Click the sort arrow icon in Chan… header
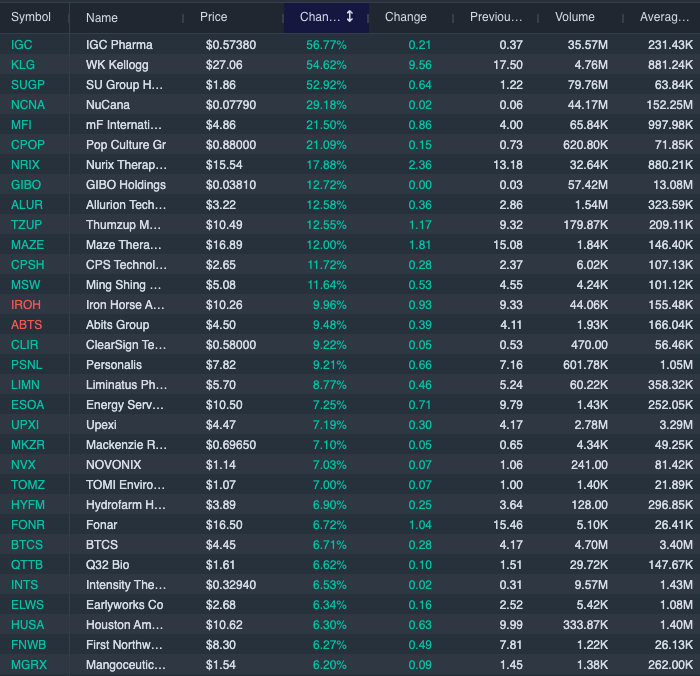This screenshot has width=700, height=676. click(350, 17)
